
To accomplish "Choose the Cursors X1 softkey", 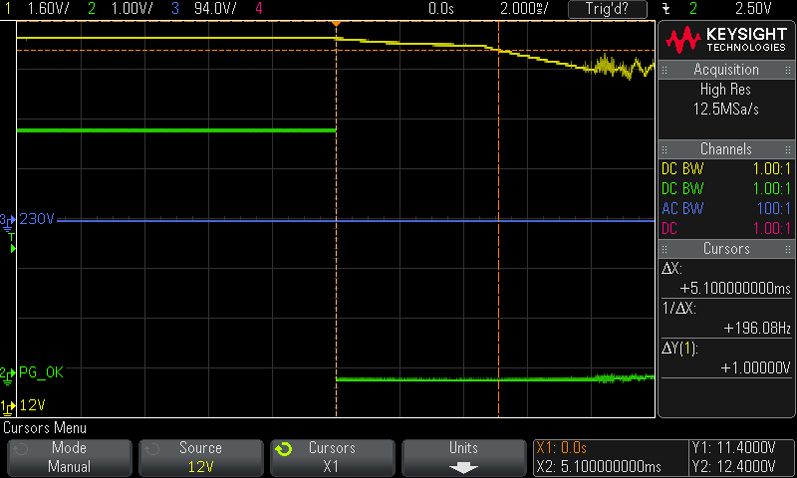I will pyautogui.click(x=332, y=457).
